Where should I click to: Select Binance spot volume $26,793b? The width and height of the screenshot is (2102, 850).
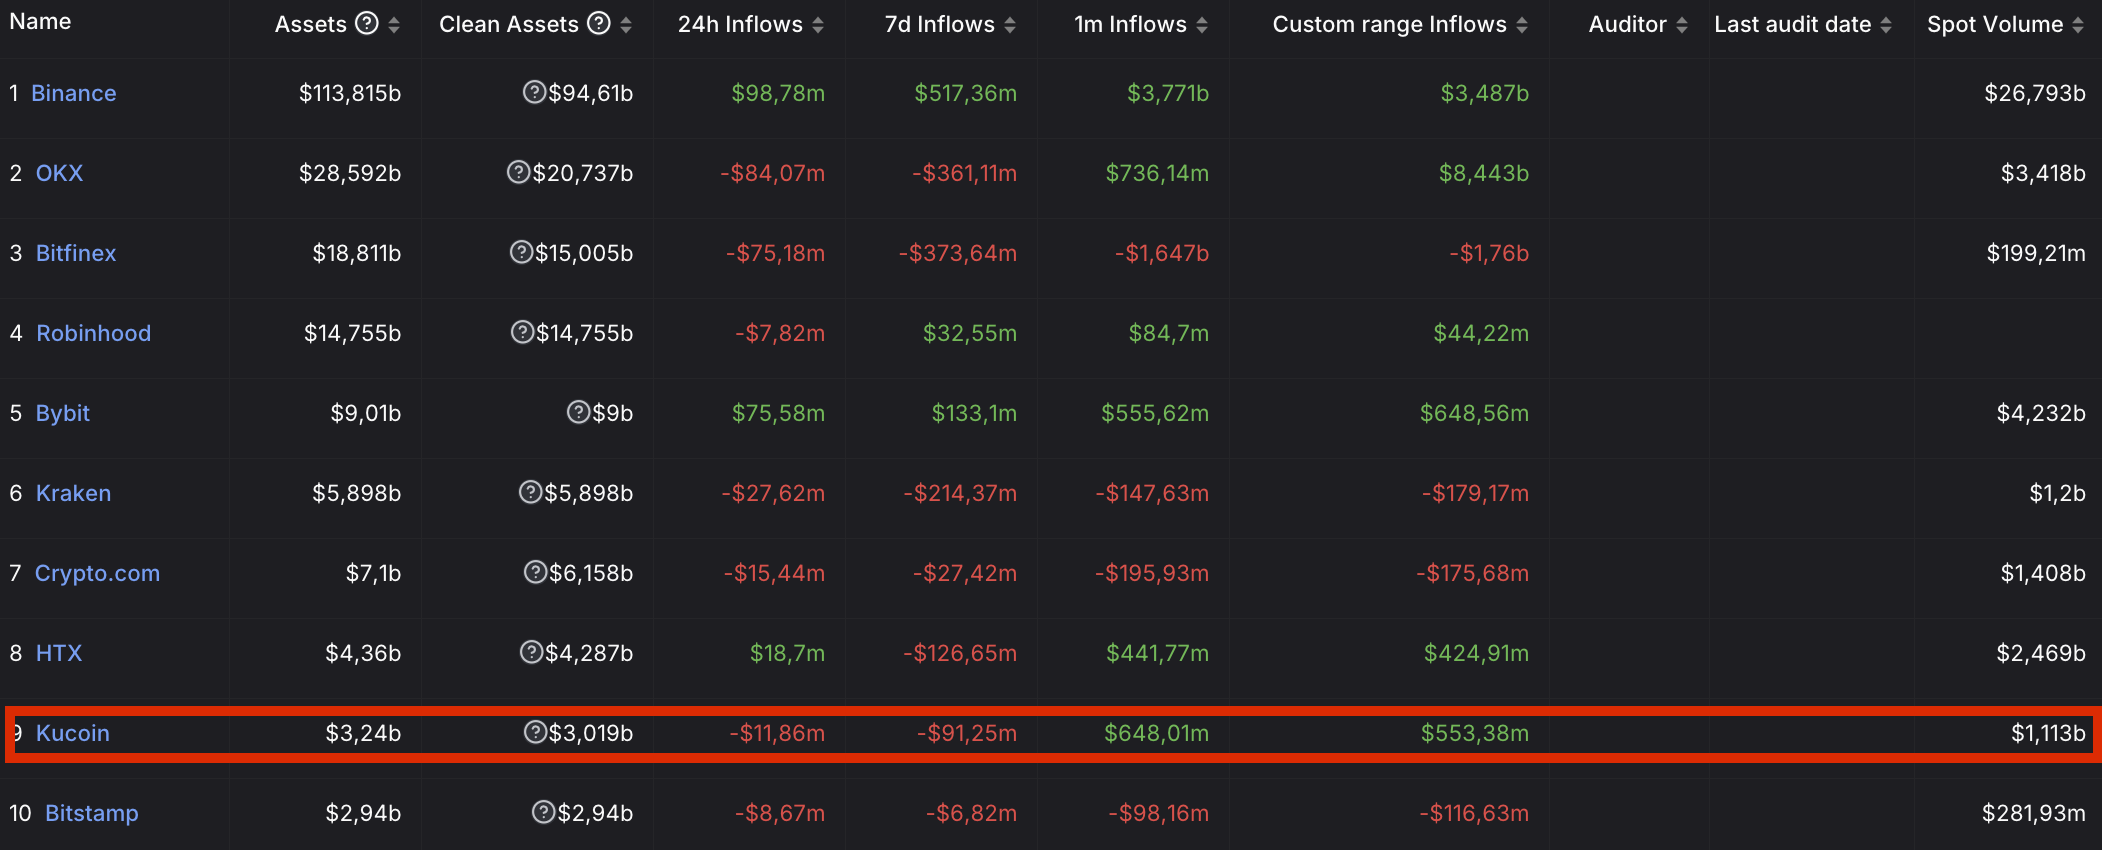(x=2035, y=93)
